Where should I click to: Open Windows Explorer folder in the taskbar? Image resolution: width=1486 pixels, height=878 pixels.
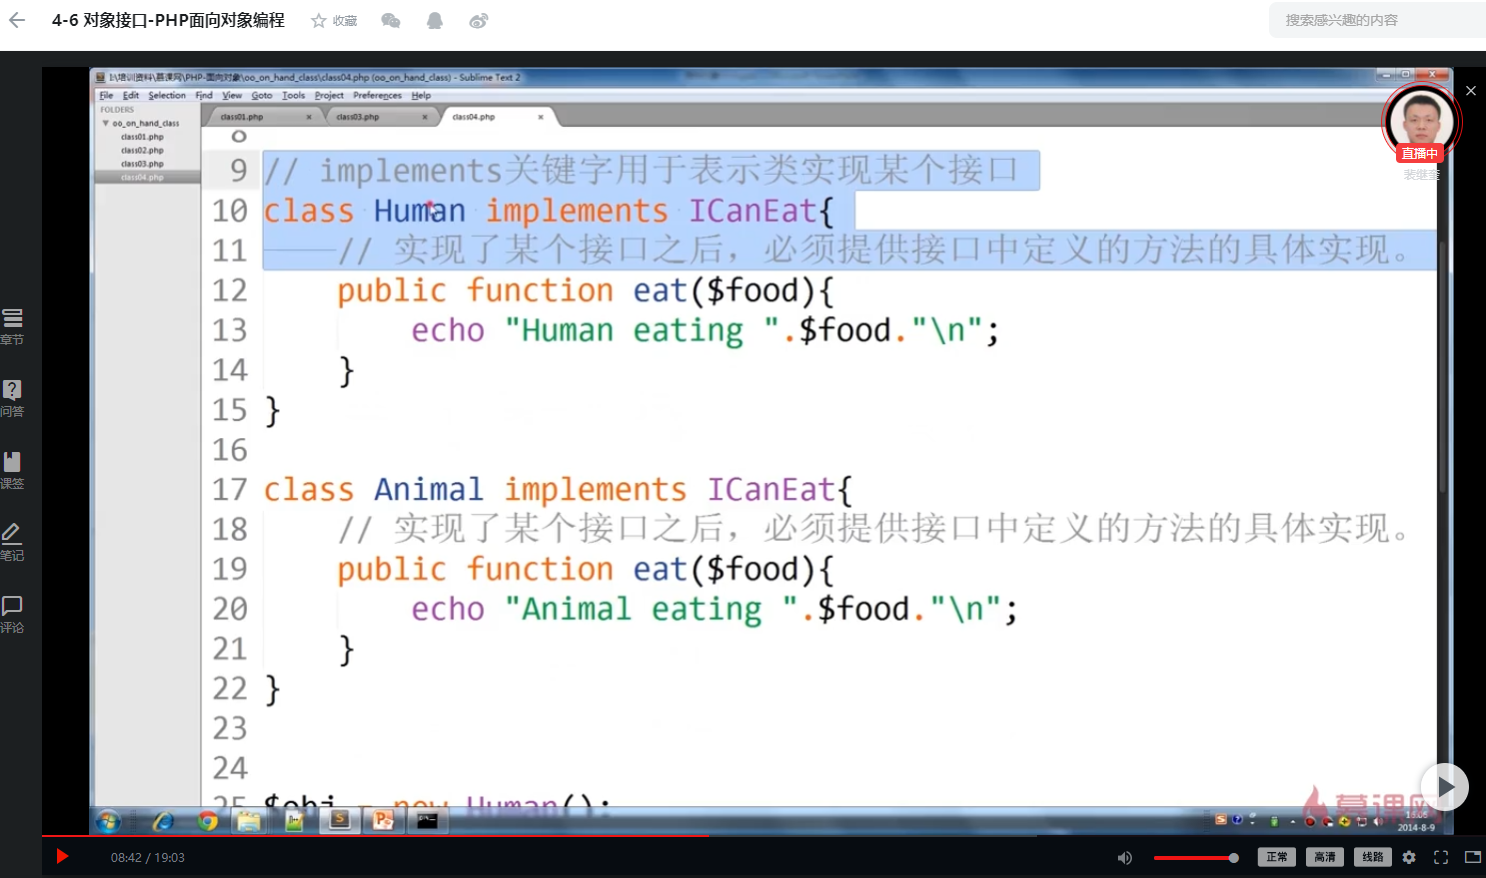click(249, 821)
